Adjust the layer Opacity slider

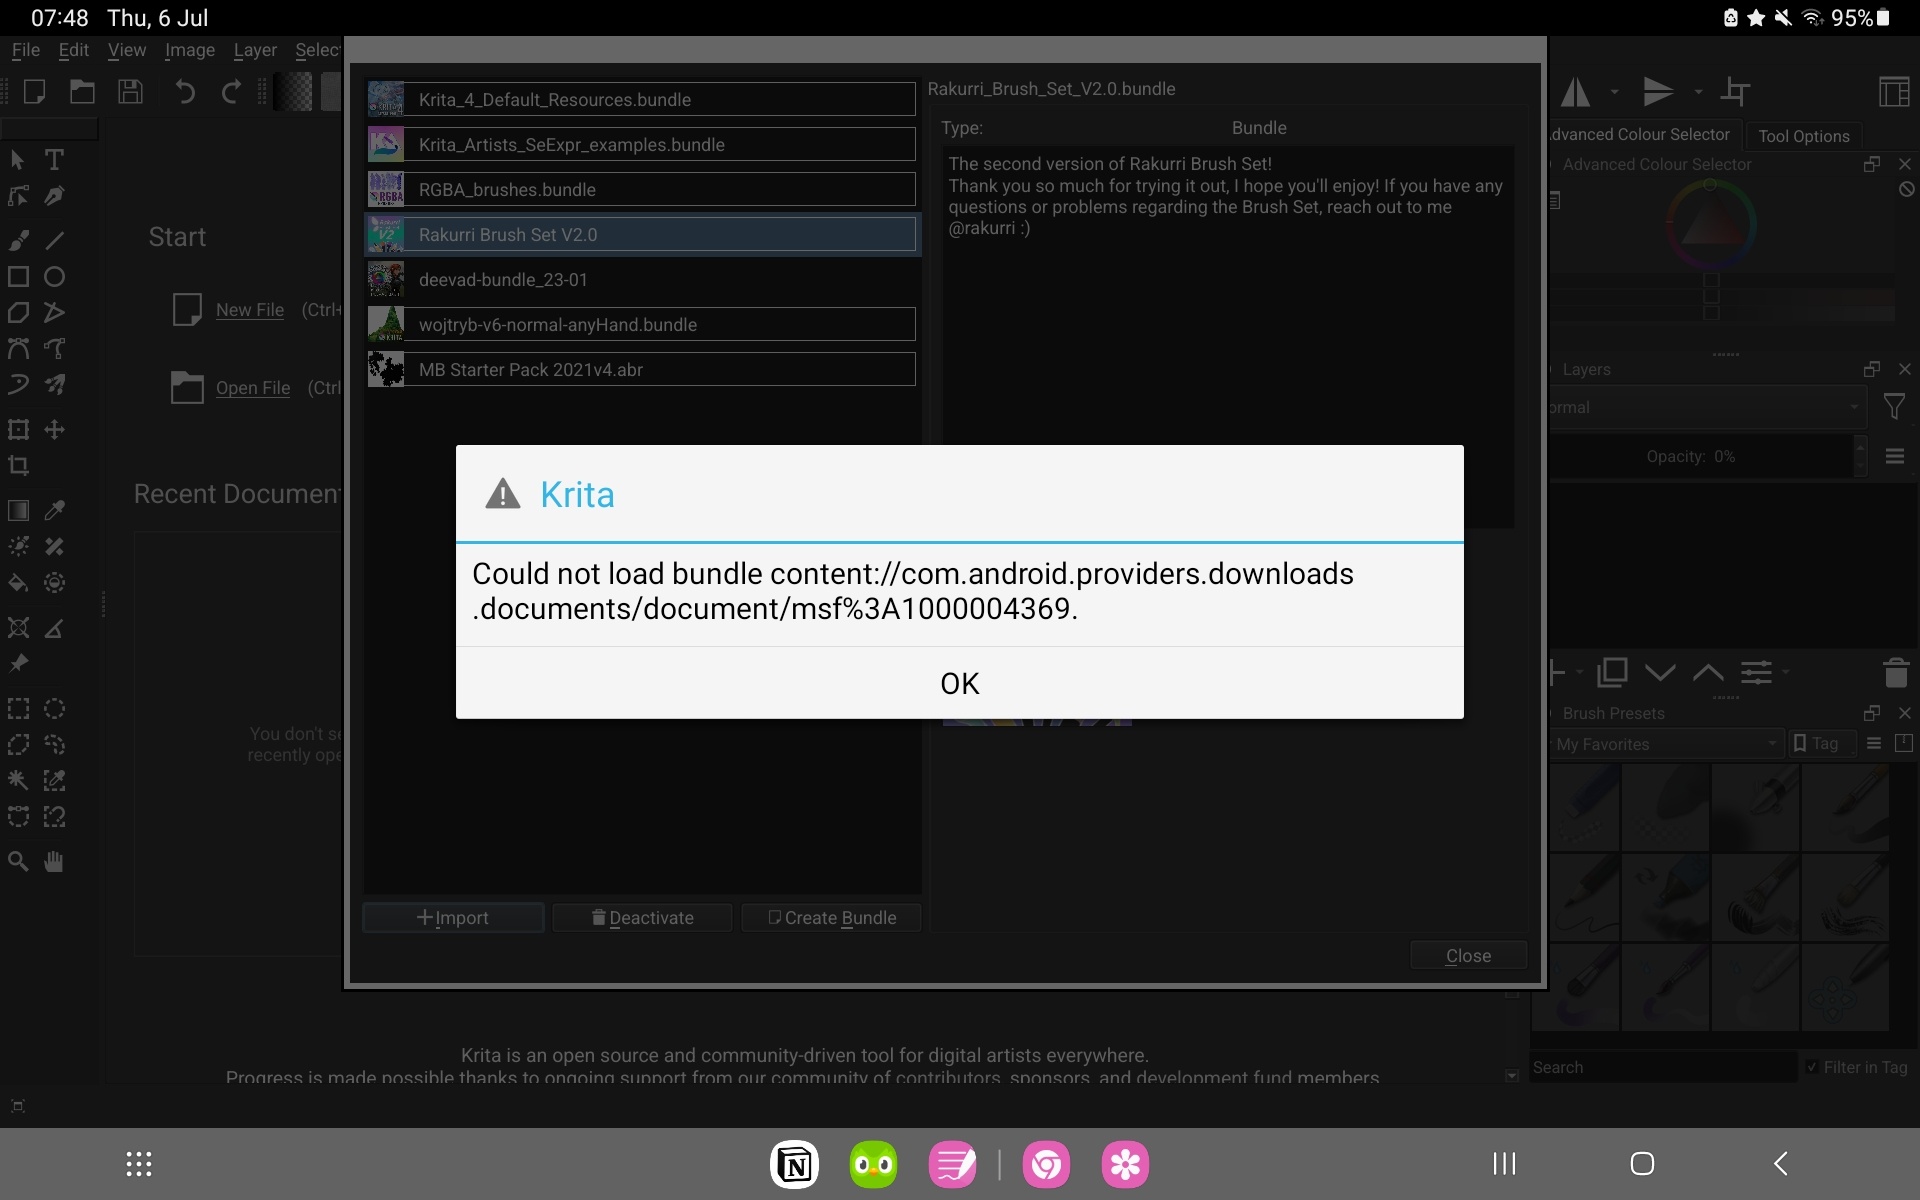(1700, 456)
